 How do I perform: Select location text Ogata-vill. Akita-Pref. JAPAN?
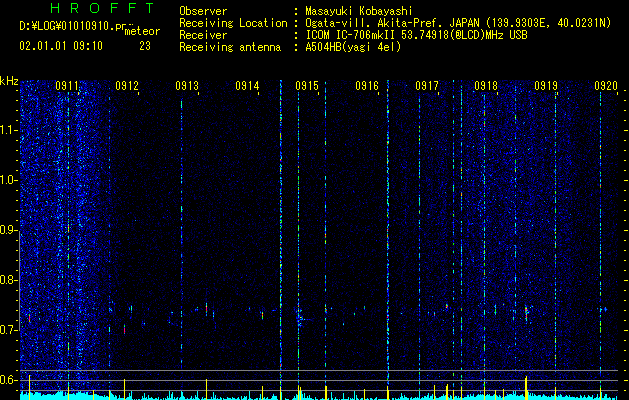tap(390, 23)
